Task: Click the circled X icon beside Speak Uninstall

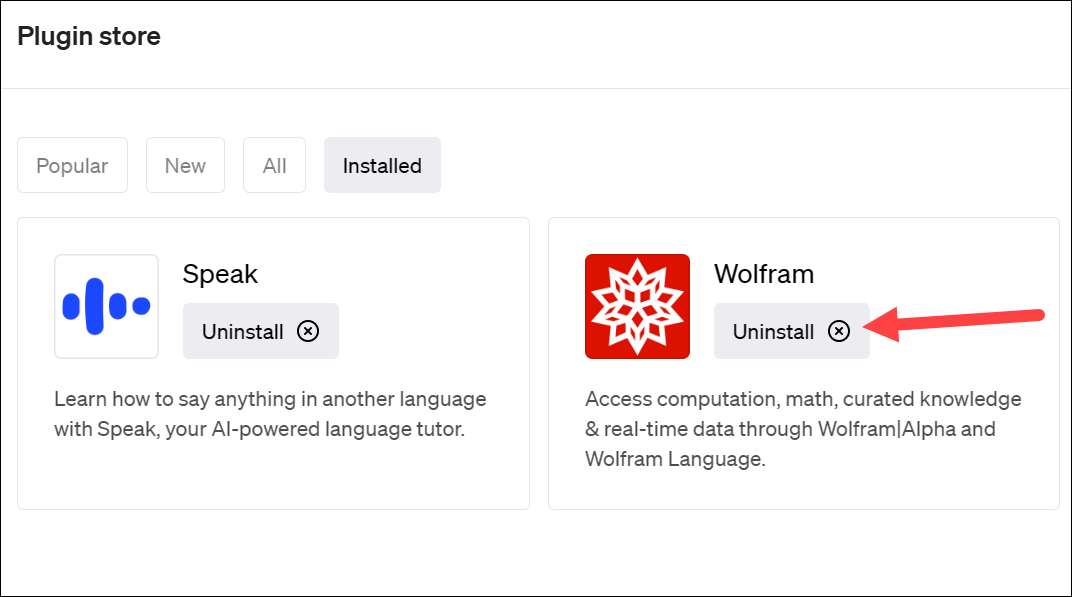Action: 308,331
